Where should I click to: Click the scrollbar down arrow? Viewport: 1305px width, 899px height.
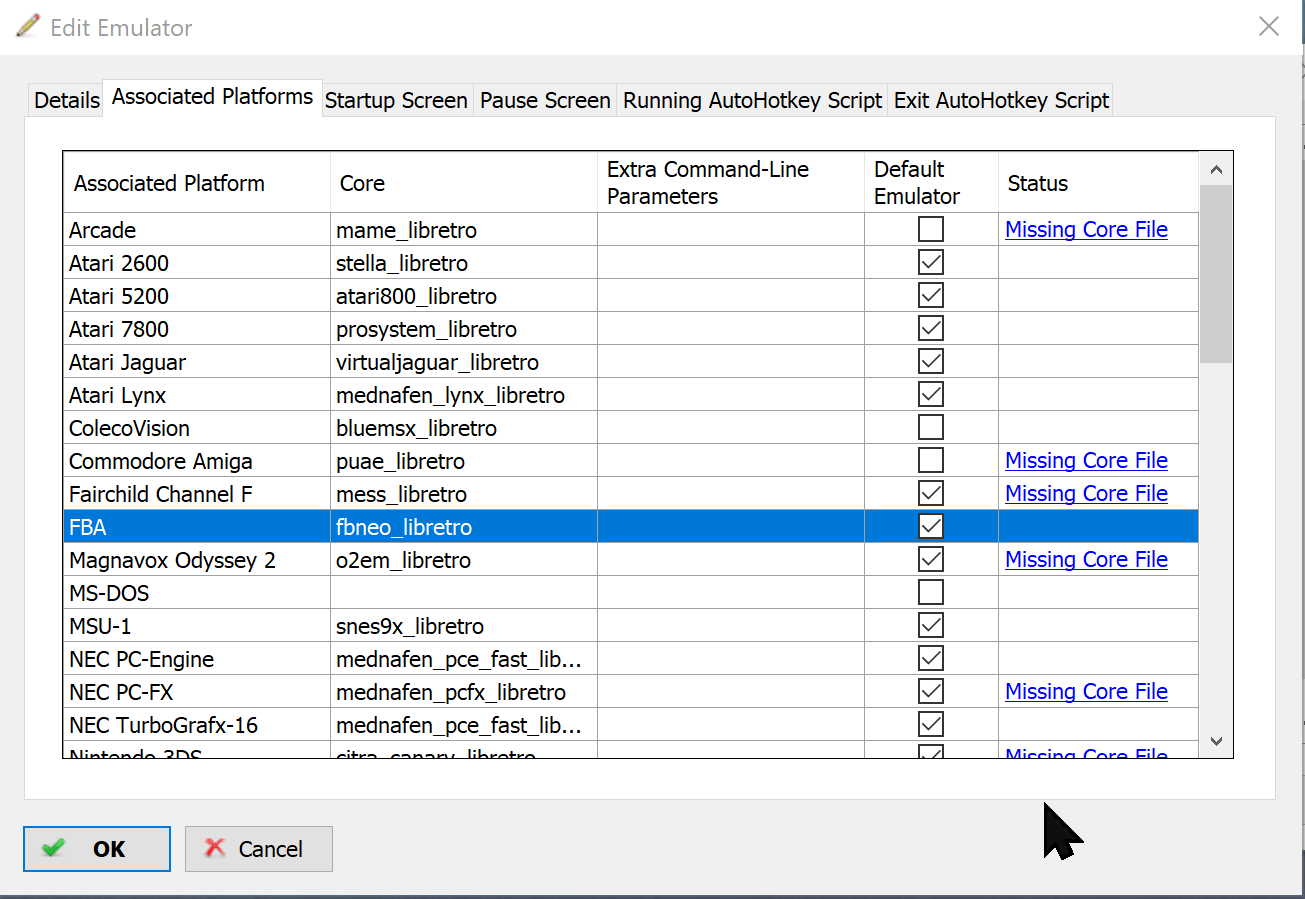(x=1216, y=741)
